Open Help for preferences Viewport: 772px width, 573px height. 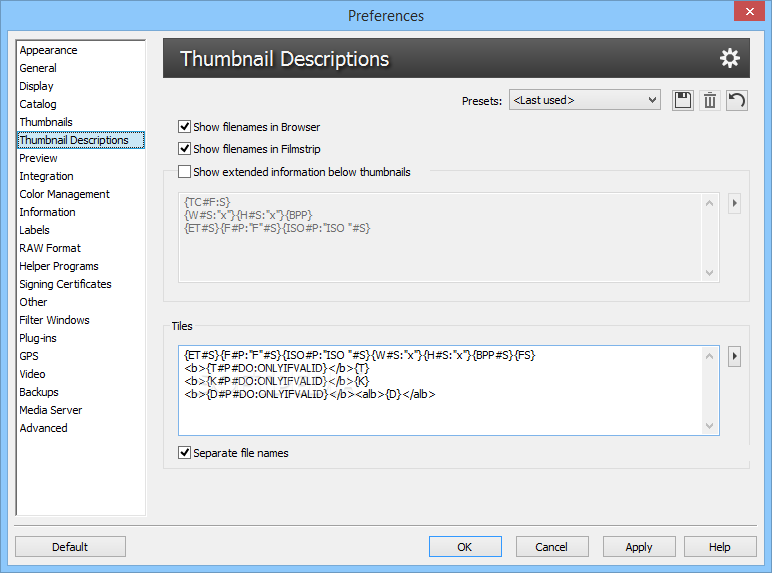coord(720,547)
